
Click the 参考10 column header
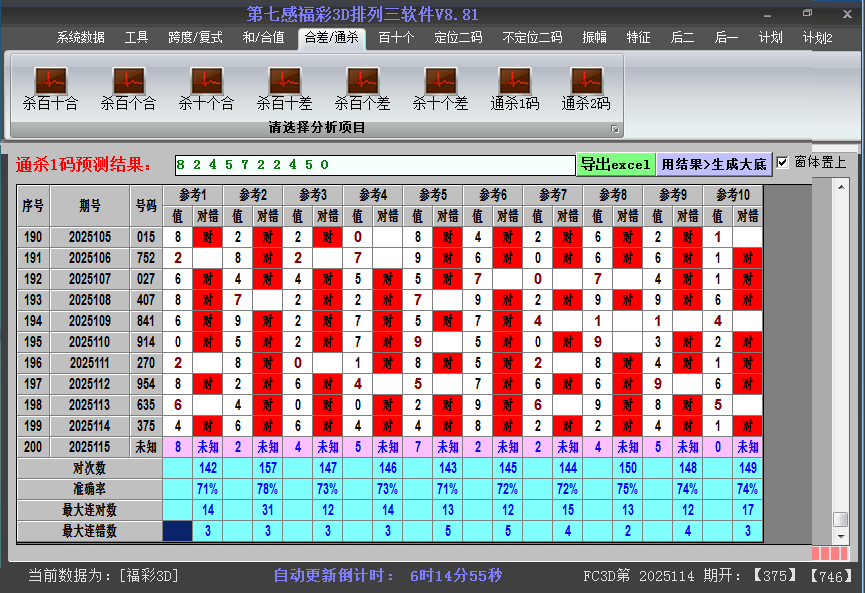click(733, 195)
